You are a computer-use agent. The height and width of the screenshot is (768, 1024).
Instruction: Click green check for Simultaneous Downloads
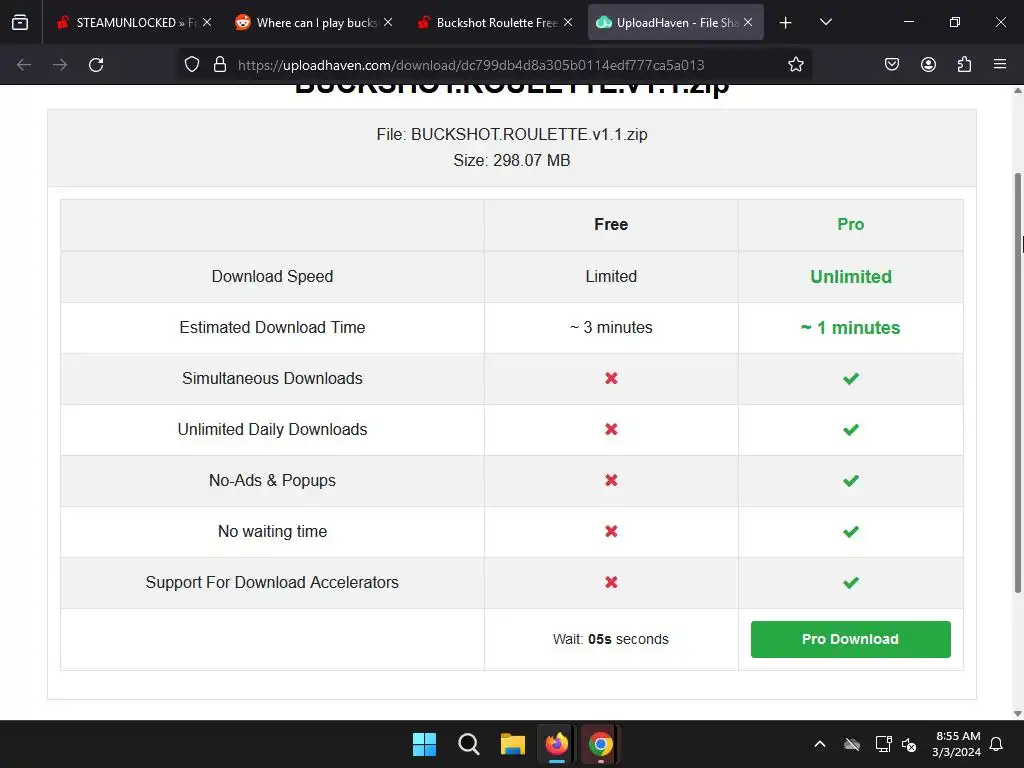(850, 379)
